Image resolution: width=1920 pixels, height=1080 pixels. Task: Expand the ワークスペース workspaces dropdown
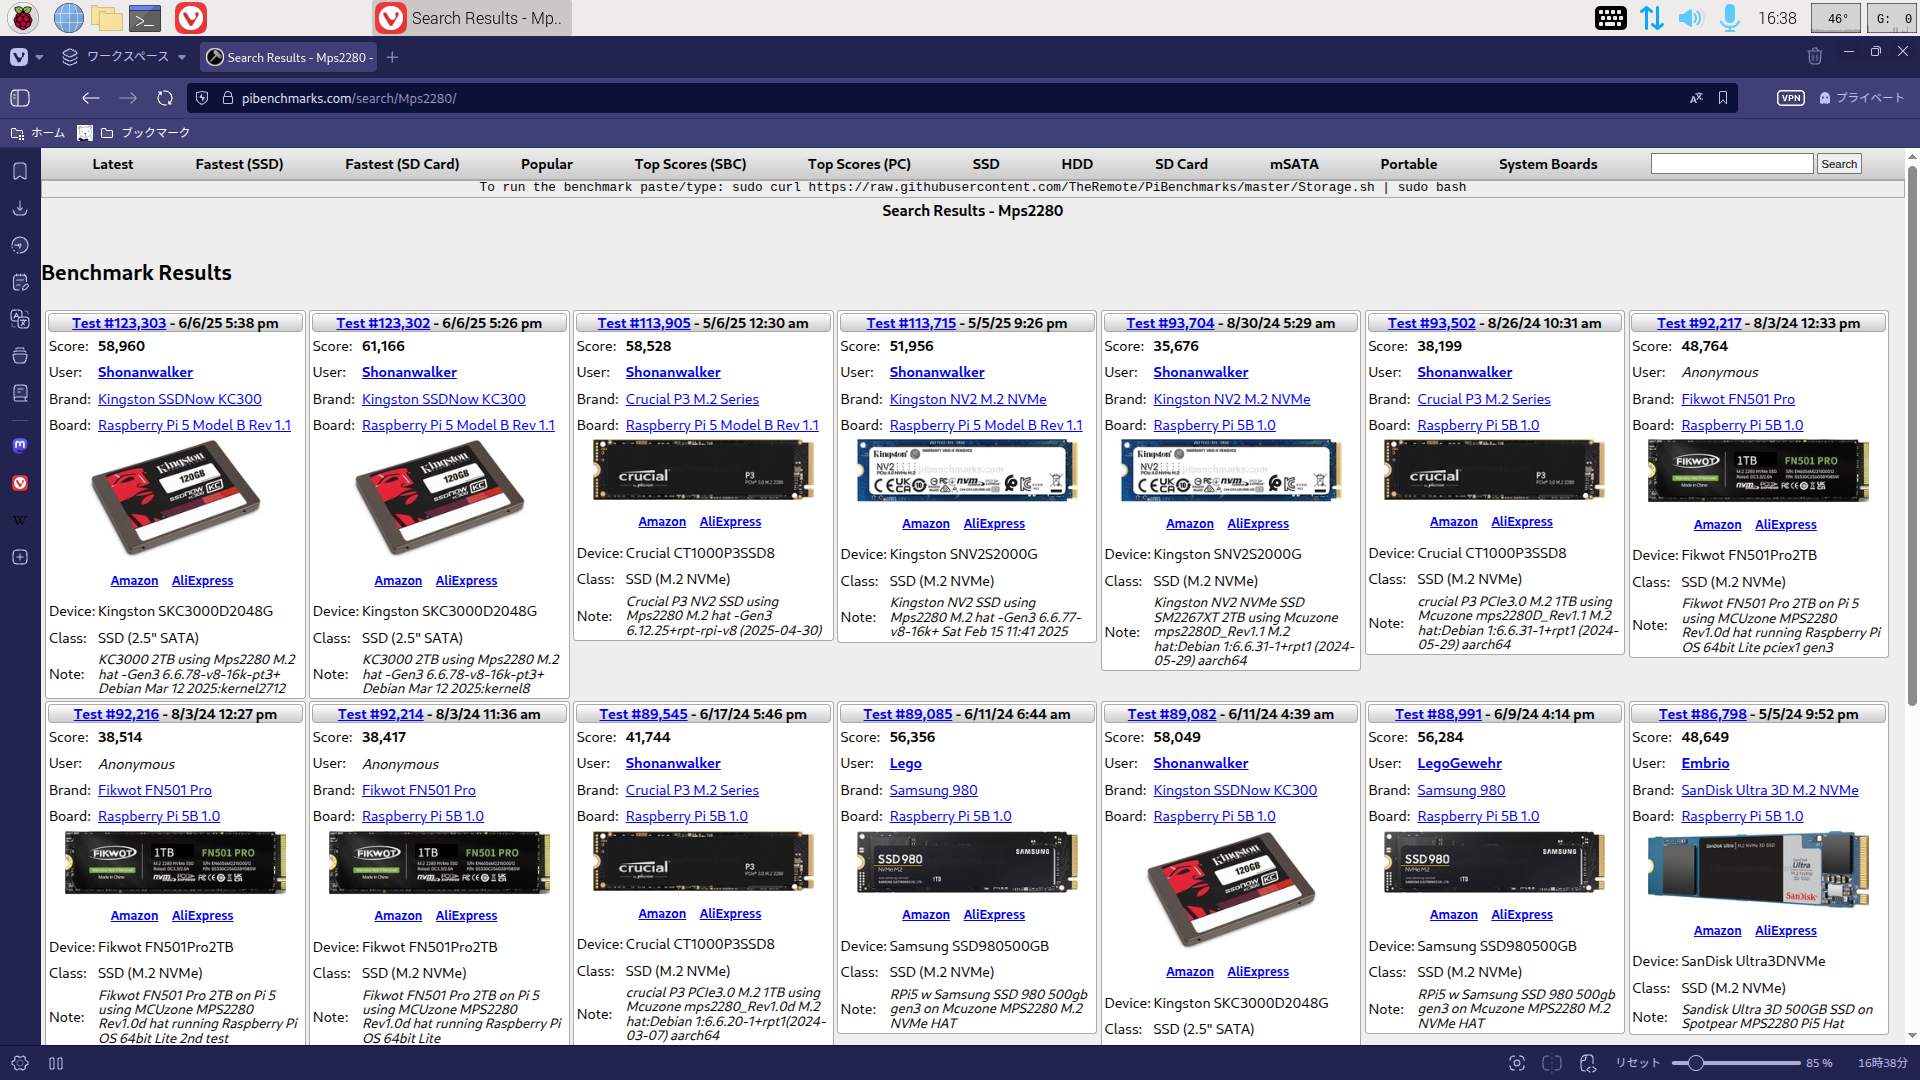click(x=124, y=57)
